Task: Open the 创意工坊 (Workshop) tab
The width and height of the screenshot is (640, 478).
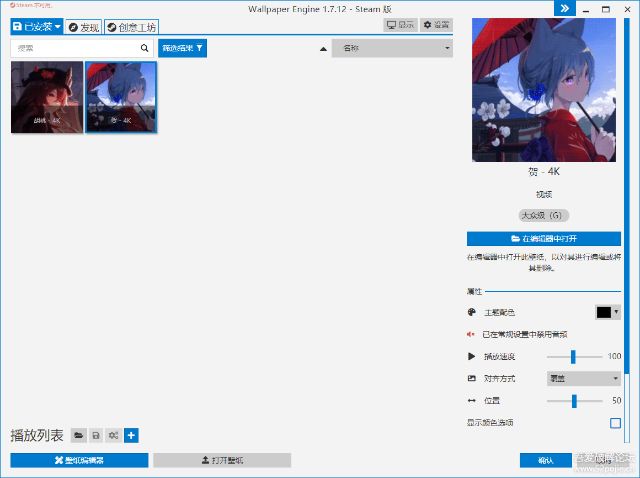Action: pyautogui.click(x=131, y=27)
